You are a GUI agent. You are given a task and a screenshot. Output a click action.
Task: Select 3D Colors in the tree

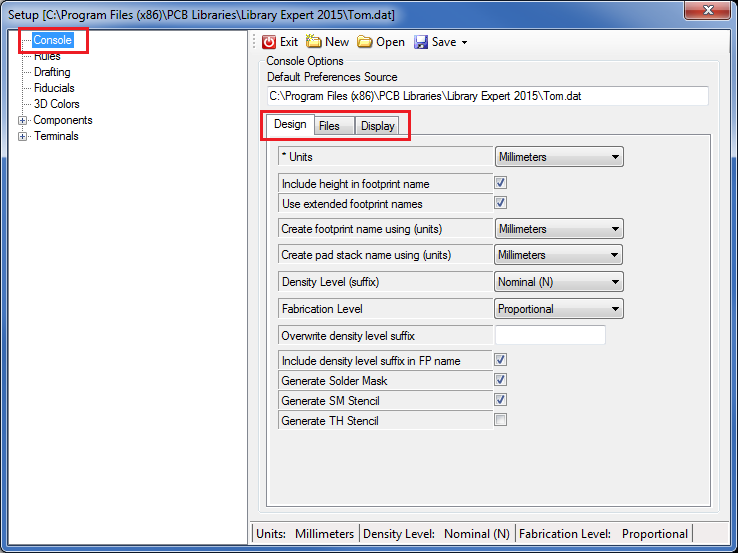(56, 104)
